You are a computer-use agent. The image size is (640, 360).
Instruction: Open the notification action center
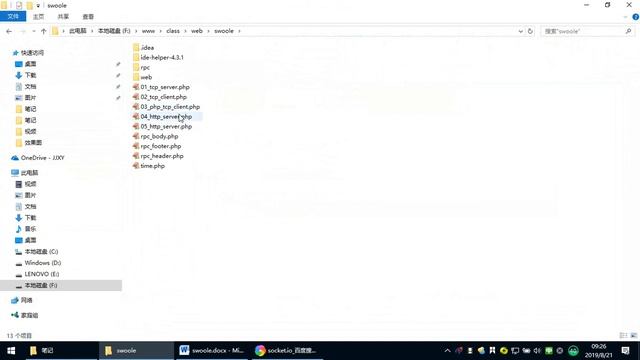point(626,351)
